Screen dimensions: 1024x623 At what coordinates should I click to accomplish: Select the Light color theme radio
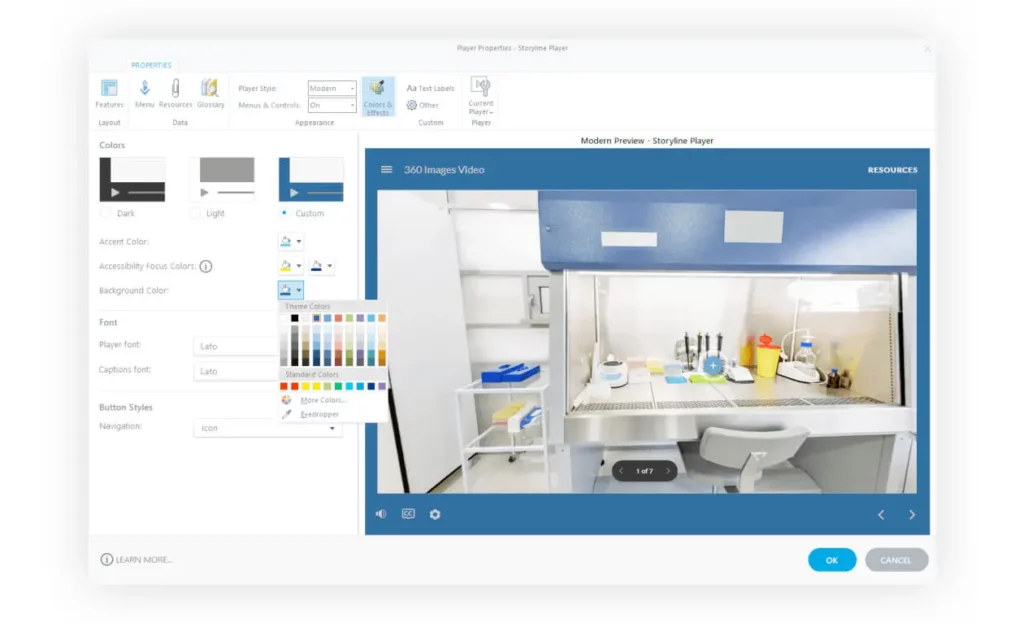(195, 213)
